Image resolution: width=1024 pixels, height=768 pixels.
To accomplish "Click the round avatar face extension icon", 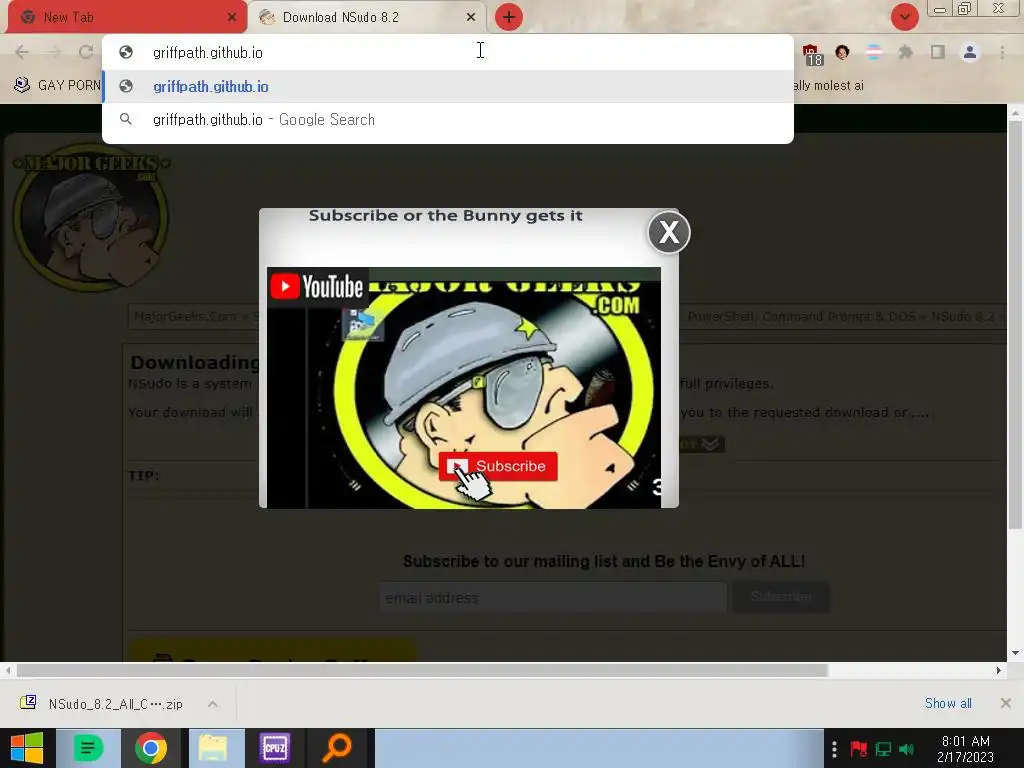I will coord(842,52).
